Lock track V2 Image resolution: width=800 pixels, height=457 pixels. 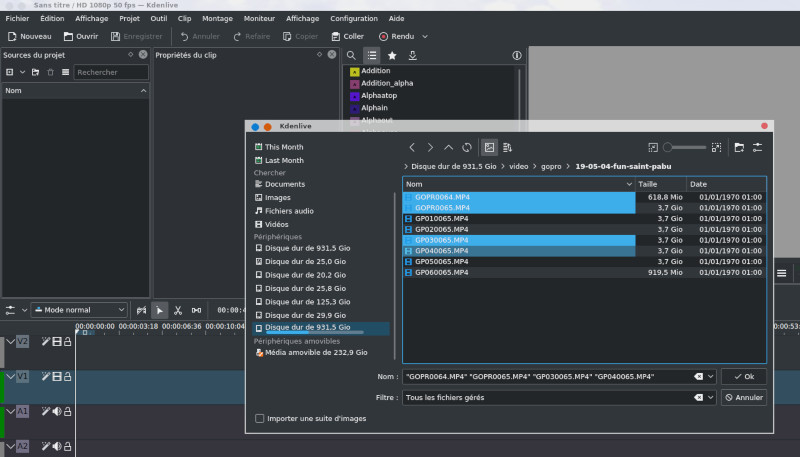coord(67,341)
